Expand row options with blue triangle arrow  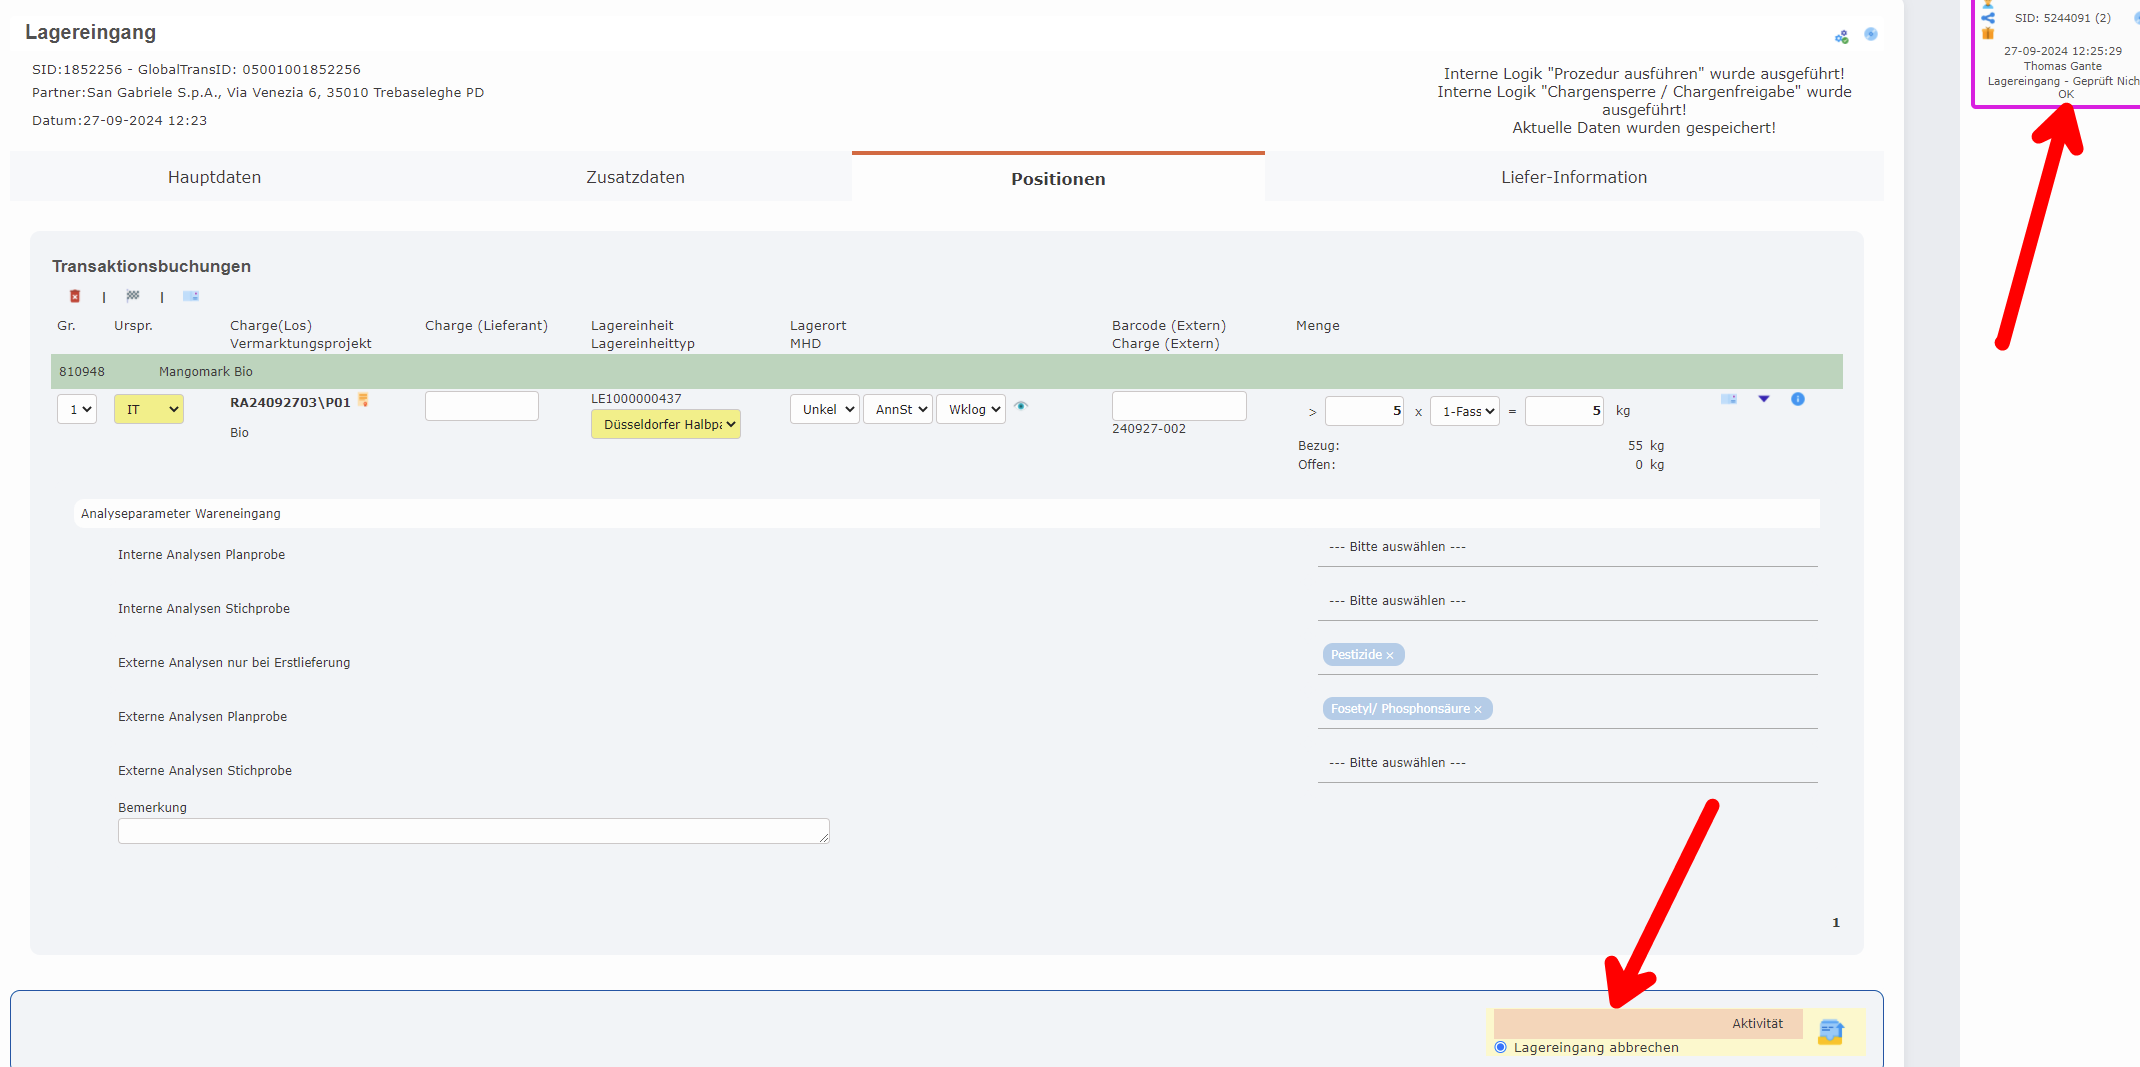(1764, 399)
